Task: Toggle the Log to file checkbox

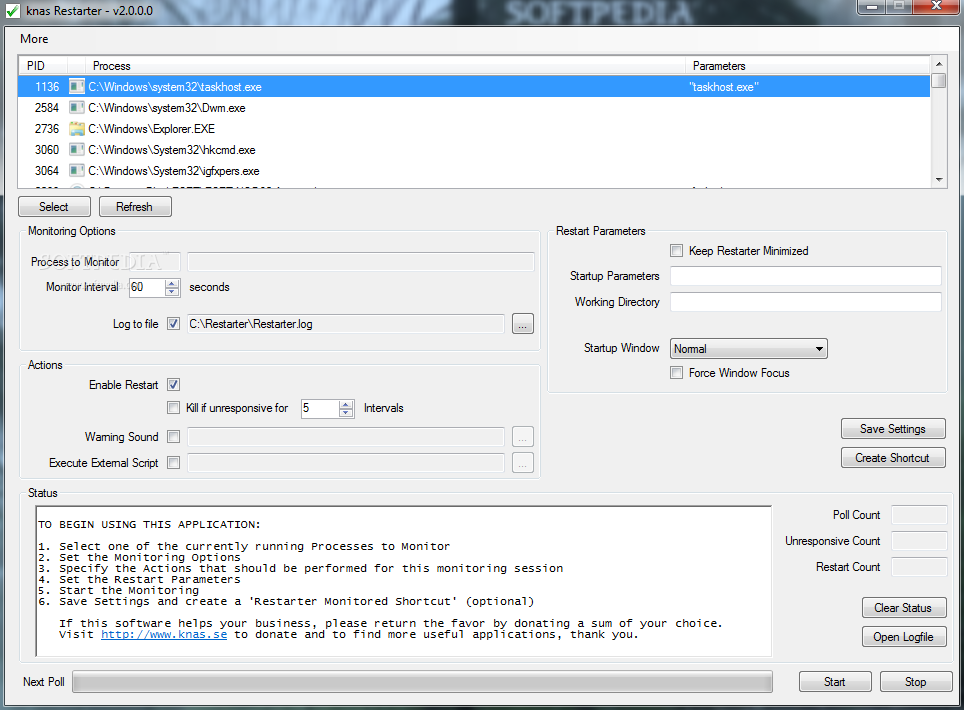Action: coord(173,323)
